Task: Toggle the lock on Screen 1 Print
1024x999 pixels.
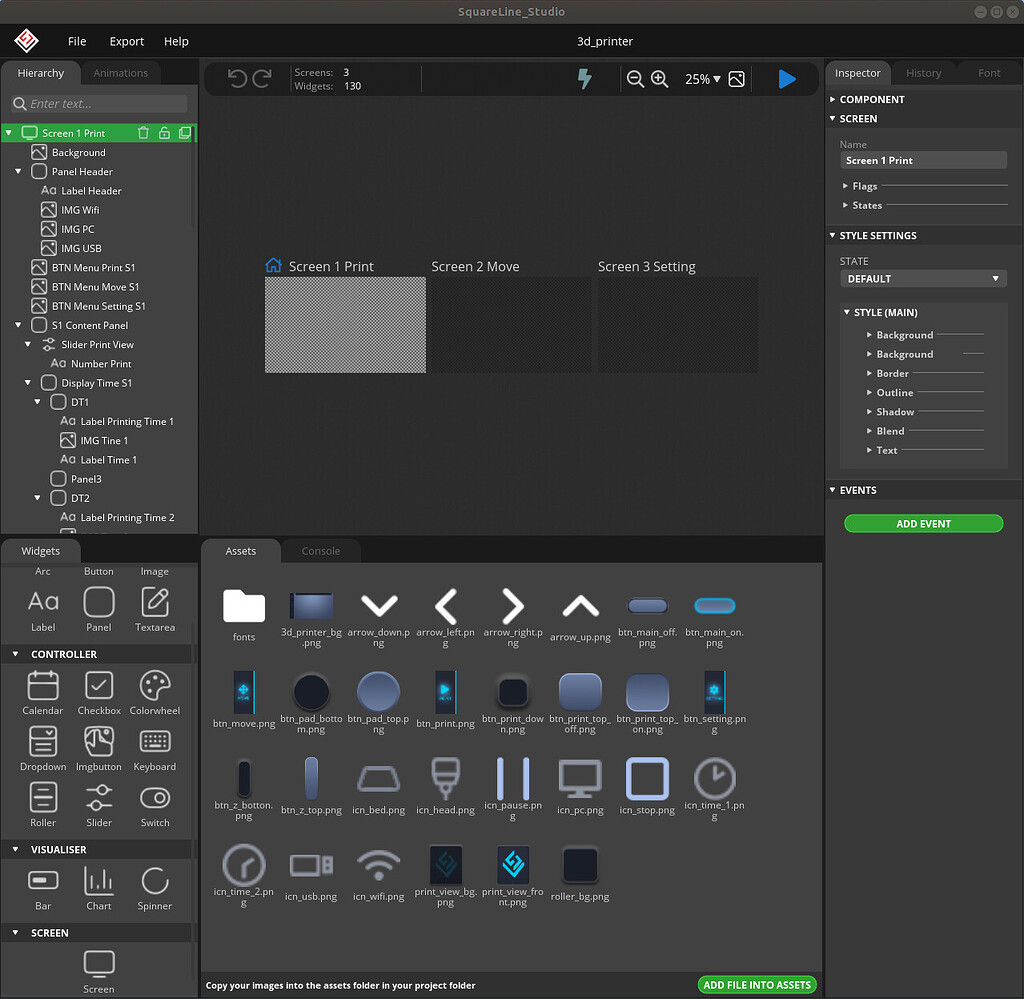Action: (x=165, y=132)
